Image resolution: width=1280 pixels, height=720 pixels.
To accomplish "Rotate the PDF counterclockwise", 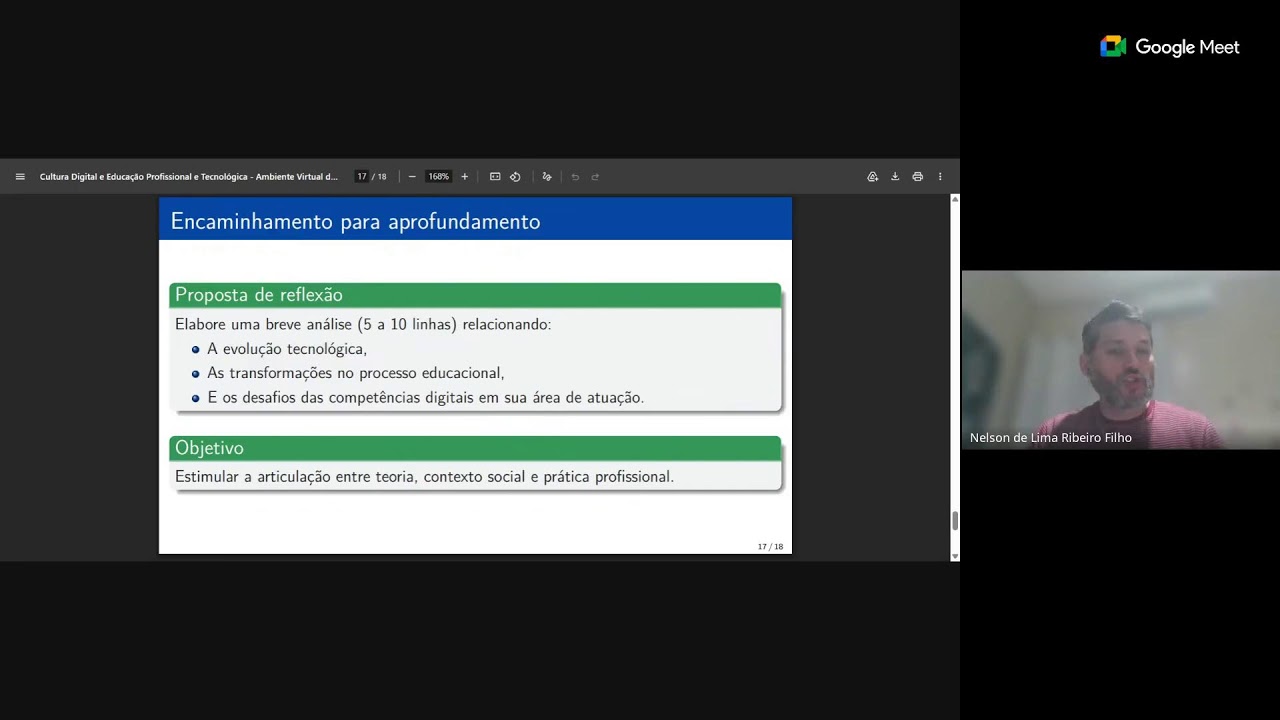I will pyautogui.click(x=515, y=177).
